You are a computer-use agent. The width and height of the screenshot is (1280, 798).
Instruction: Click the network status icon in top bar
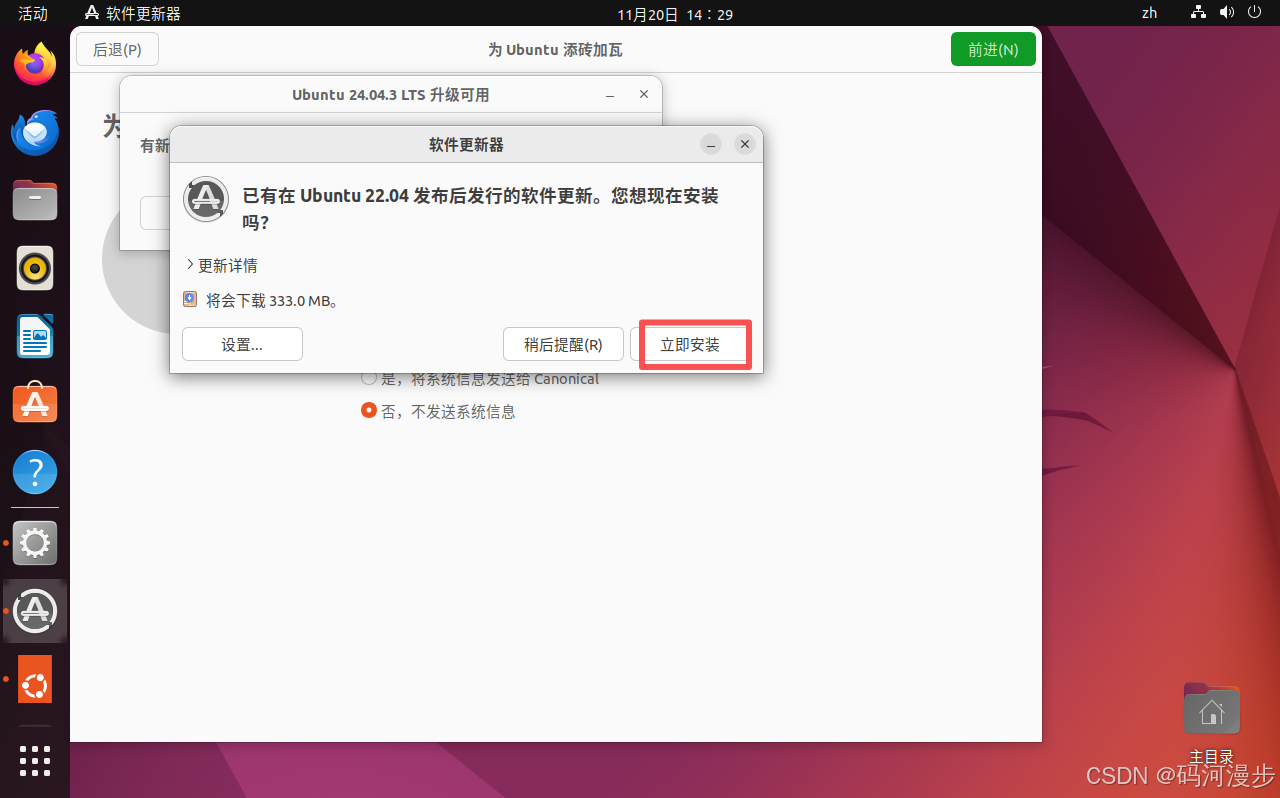pyautogui.click(x=1199, y=13)
